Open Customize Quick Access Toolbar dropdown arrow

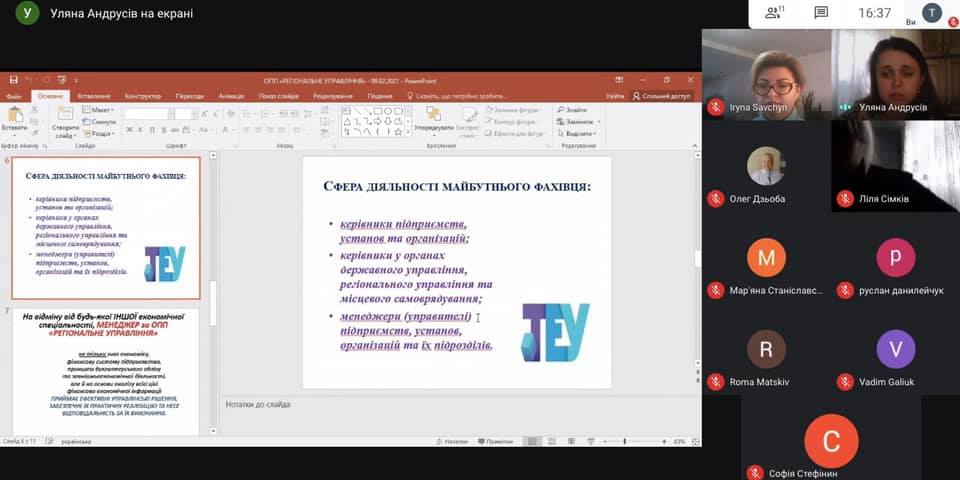pos(77,81)
